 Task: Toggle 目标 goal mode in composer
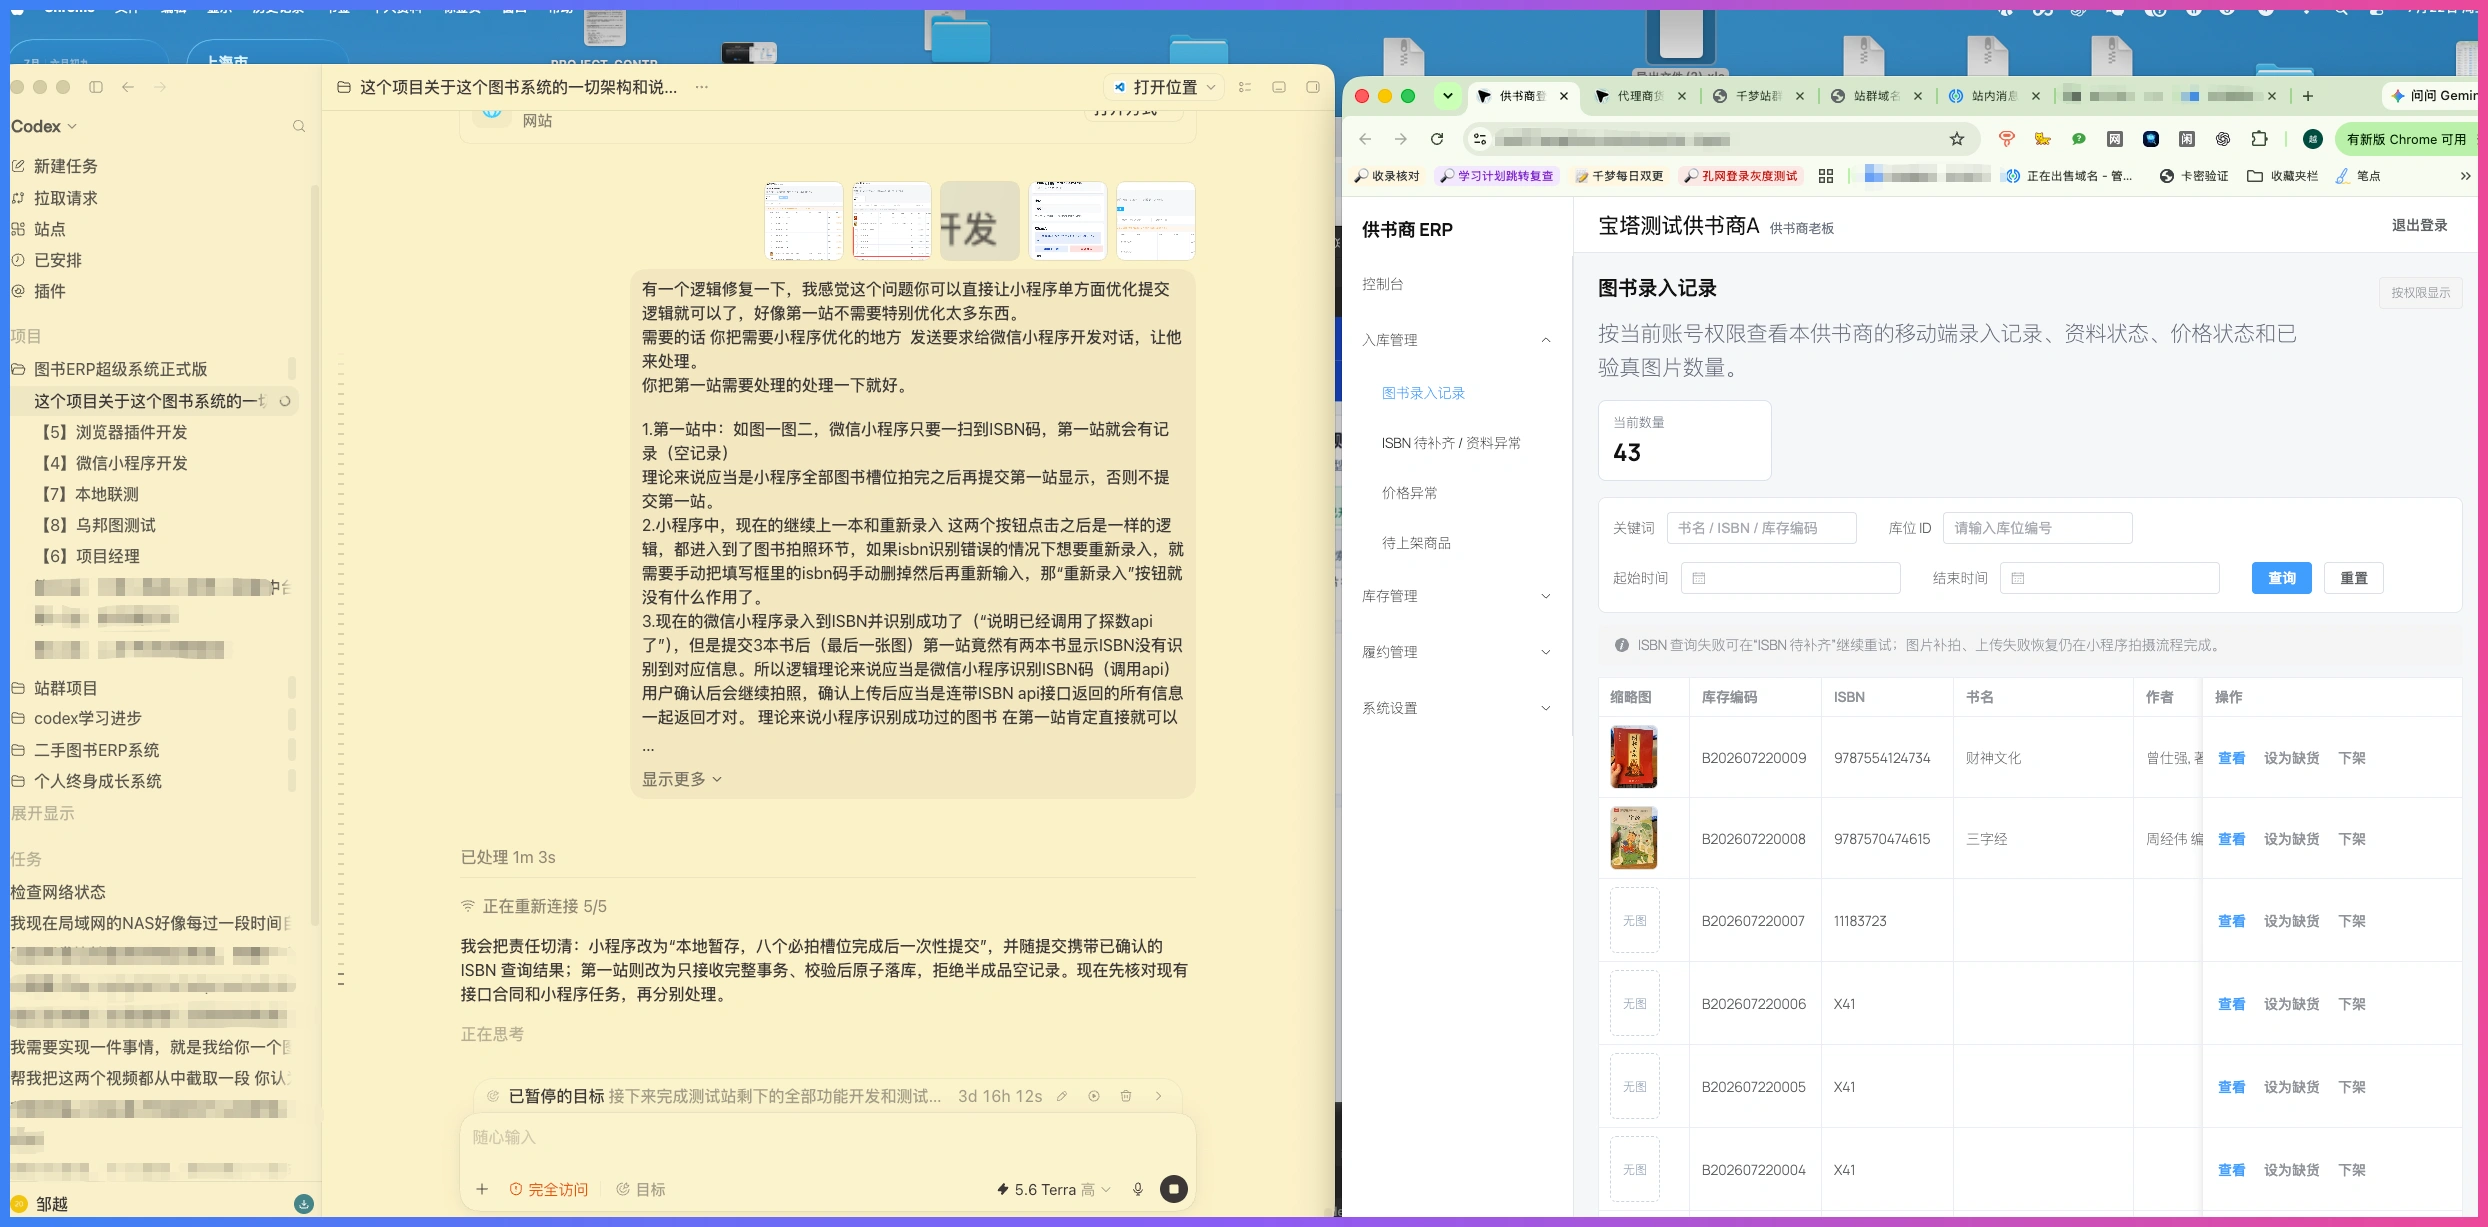(641, 1189)
